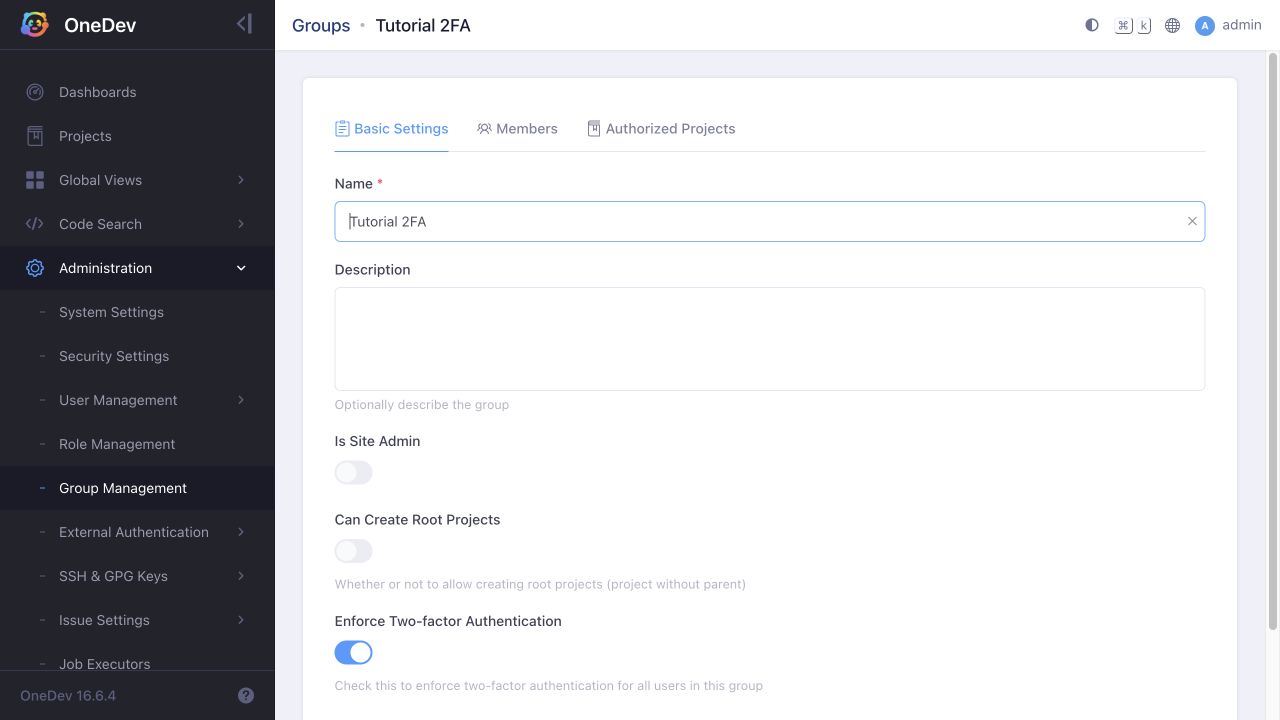Open the language globe icon
The height and width of the screenshot is (720, 1280).
pyautogui.click(x=1173, y=25)
